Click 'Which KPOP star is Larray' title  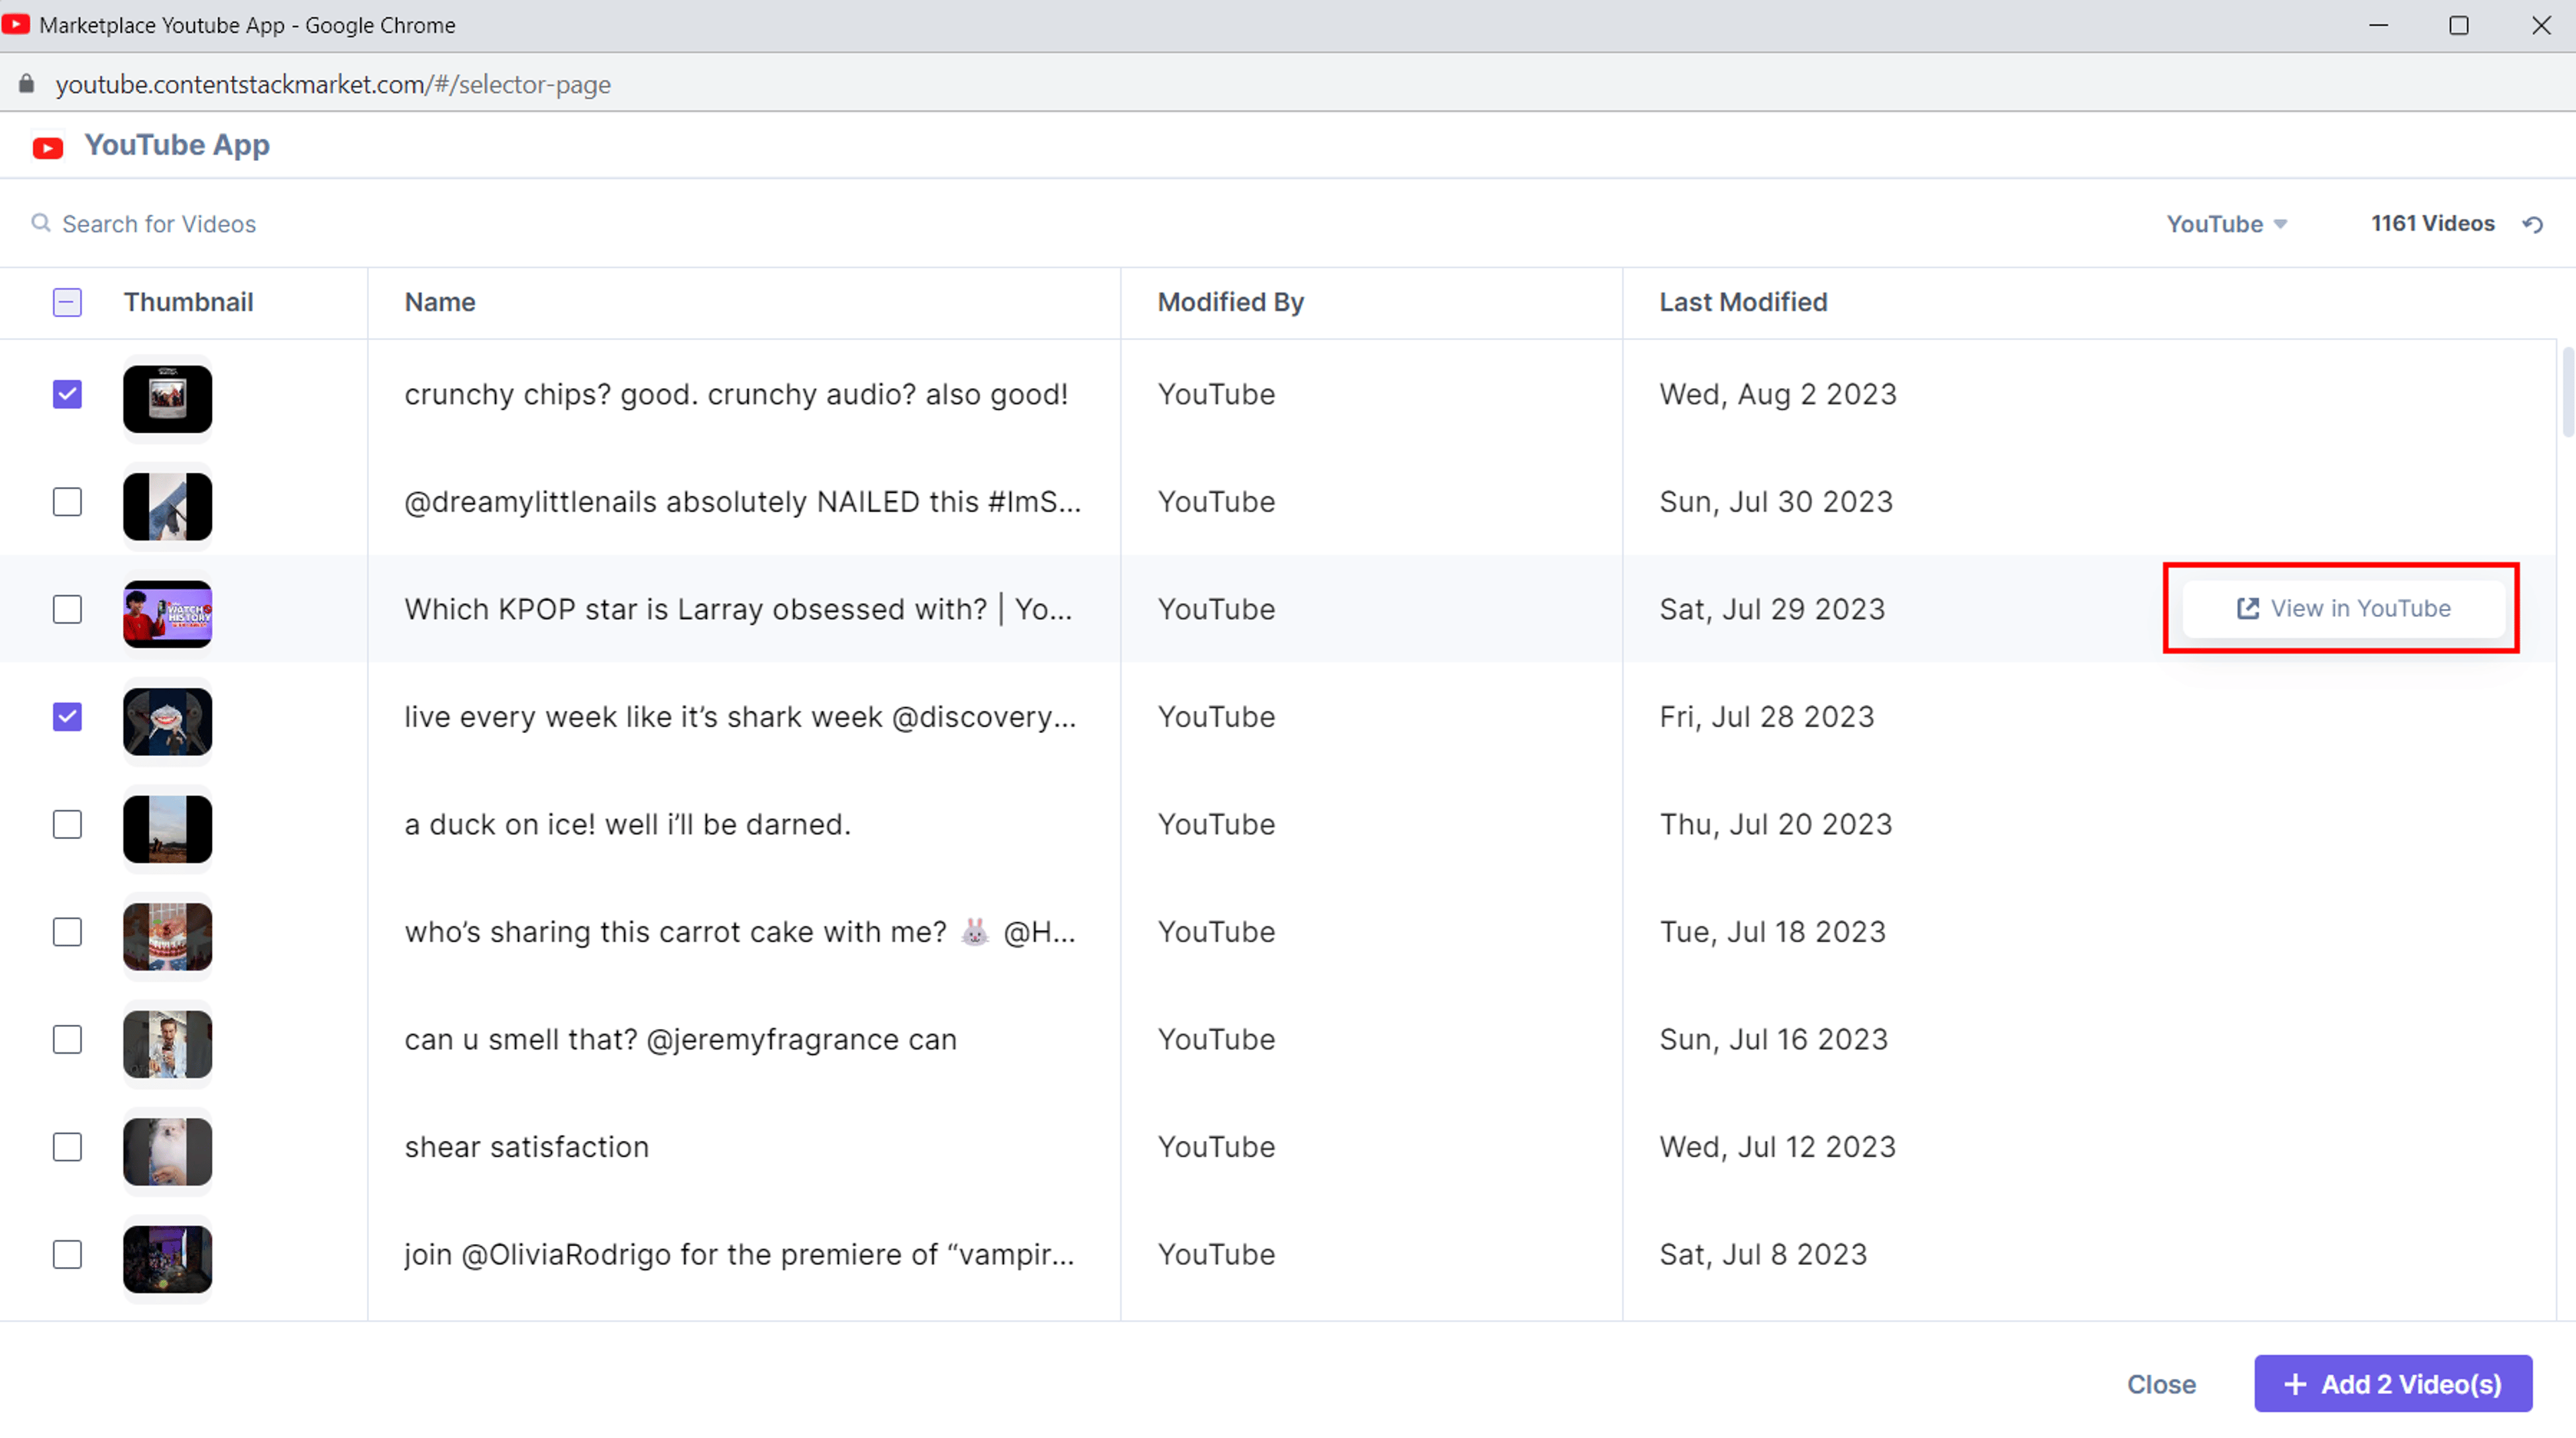(x=738, y=609)
